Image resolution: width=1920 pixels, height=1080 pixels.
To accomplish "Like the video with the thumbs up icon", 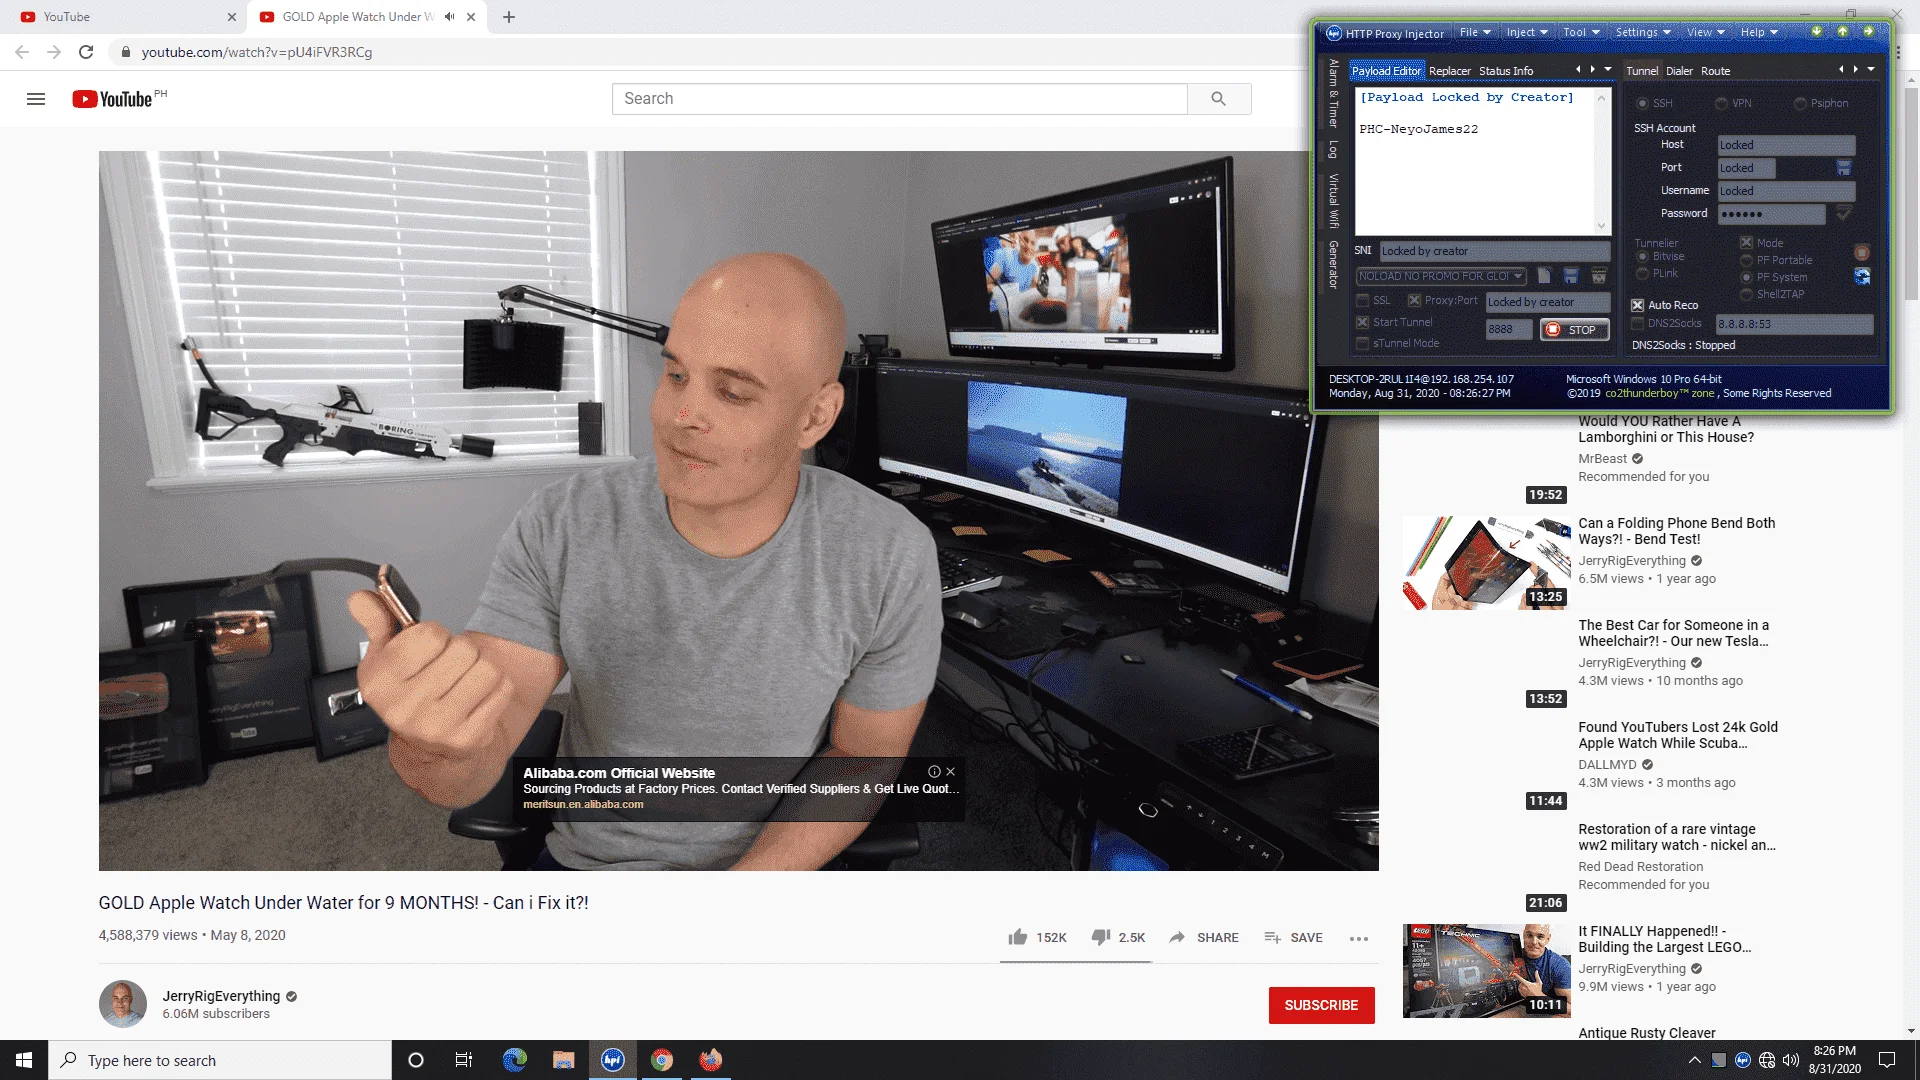I will 1018,937.
